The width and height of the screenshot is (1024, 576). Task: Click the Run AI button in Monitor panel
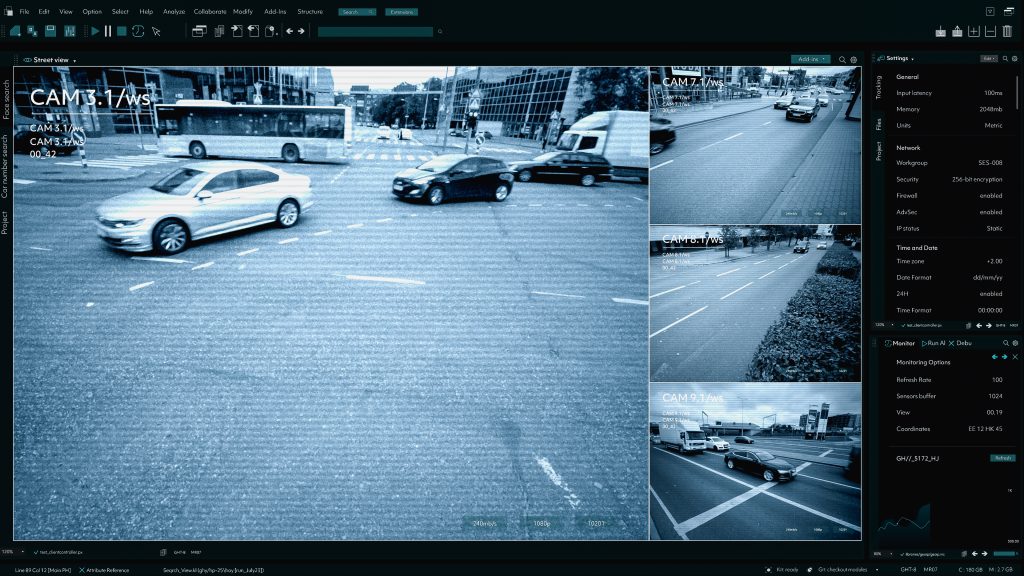coord(931,343)
